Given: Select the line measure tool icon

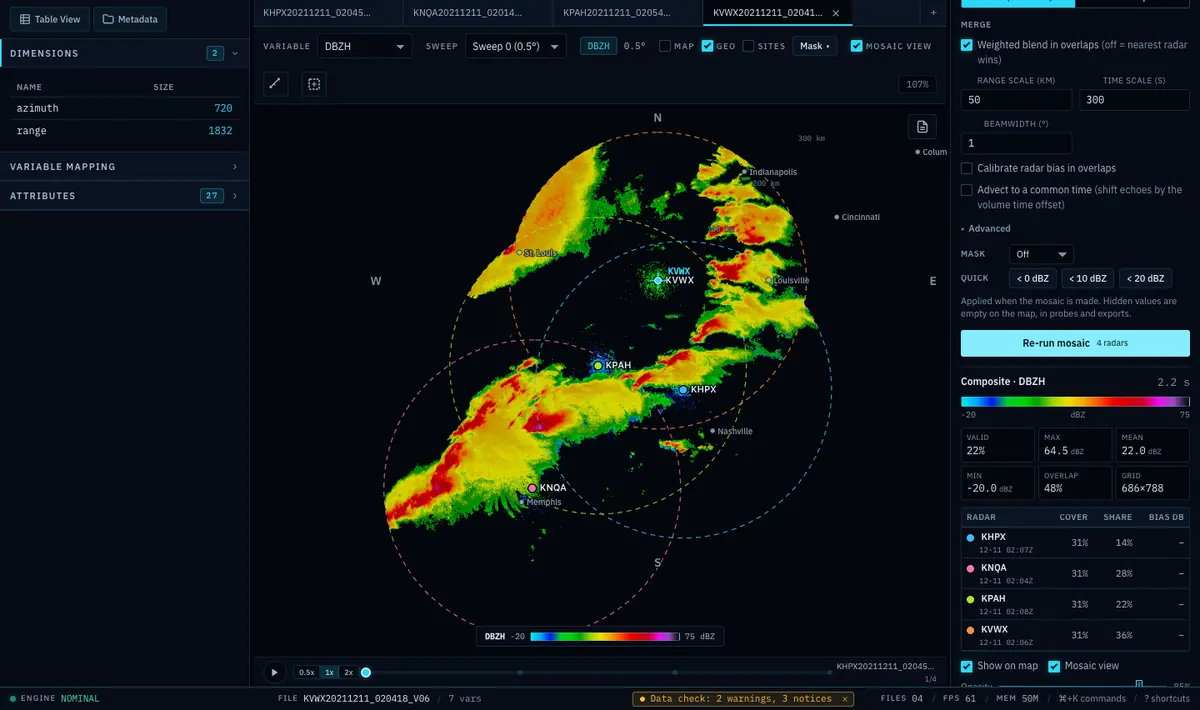Looking at the screenshot, I should (x=277, y=85).
